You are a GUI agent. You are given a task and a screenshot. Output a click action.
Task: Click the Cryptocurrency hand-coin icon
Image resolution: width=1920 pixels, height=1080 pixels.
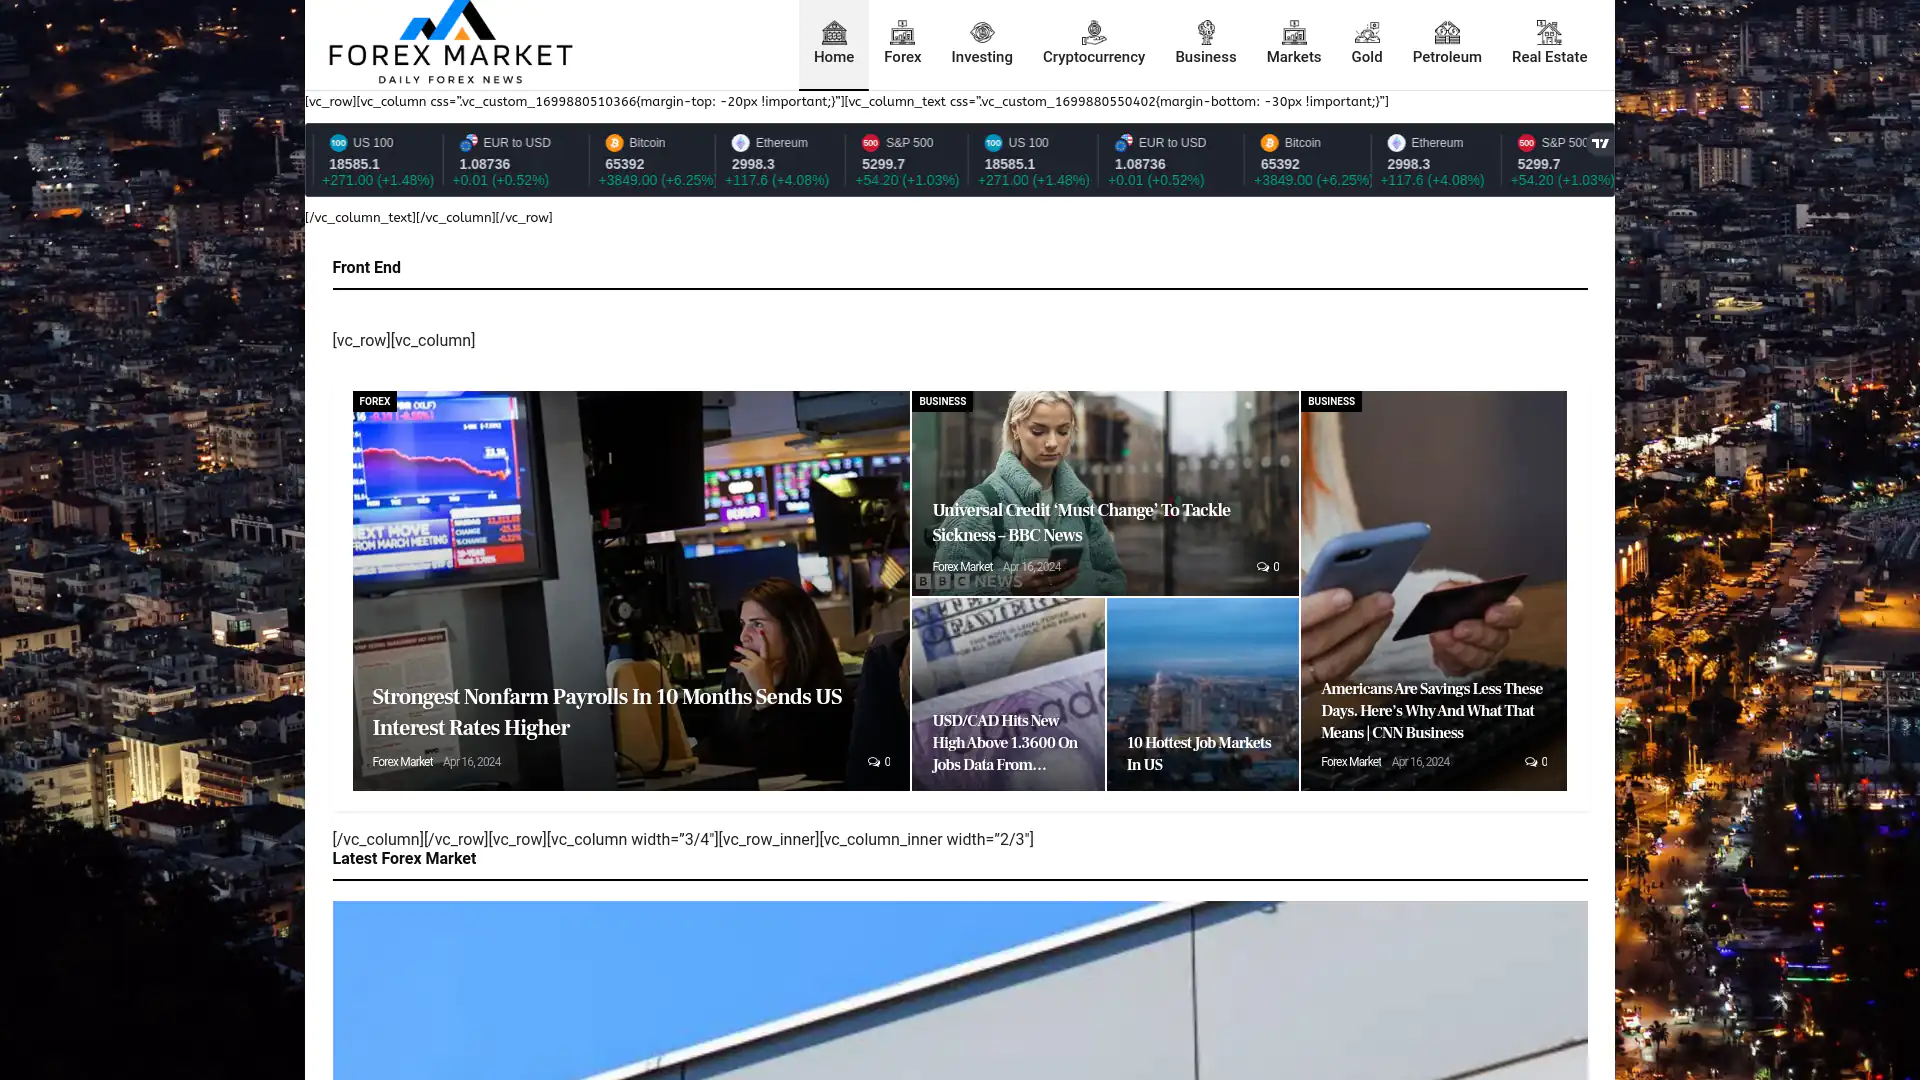coord(1093,33)
